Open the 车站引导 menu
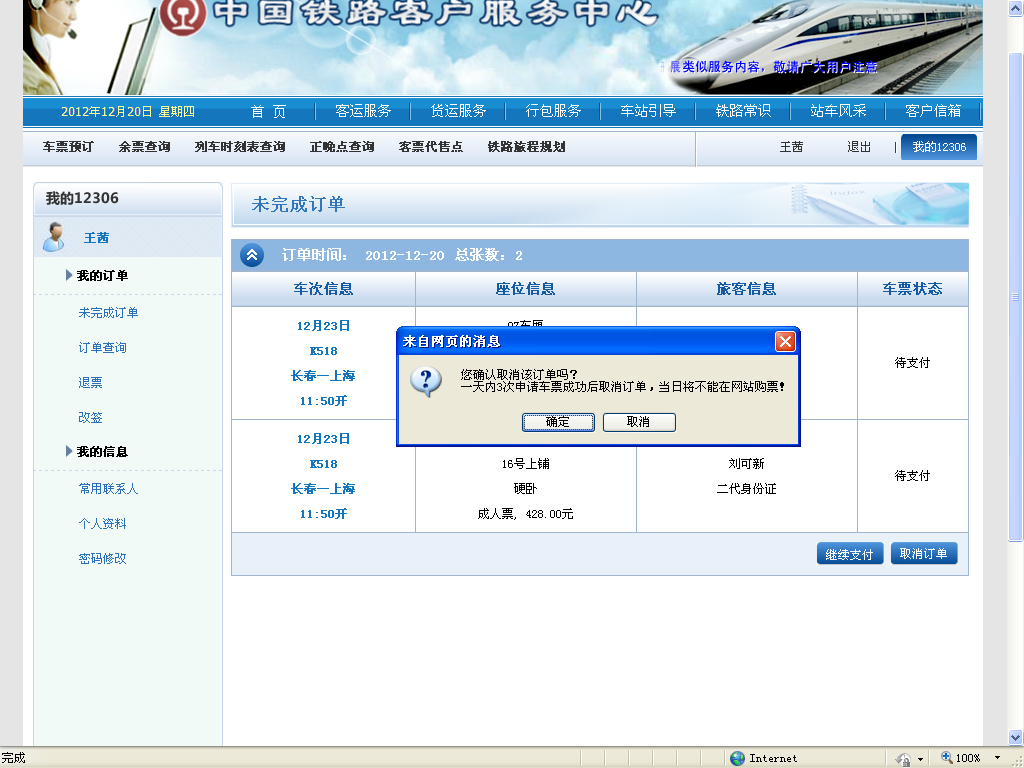 648,111
